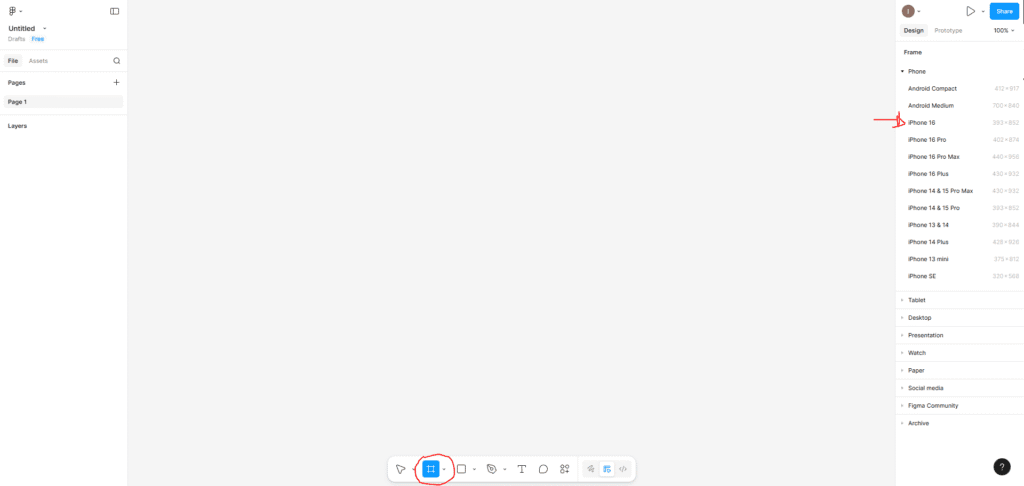Choose the iPhone 16 Pro Max preset

[933, 157]
